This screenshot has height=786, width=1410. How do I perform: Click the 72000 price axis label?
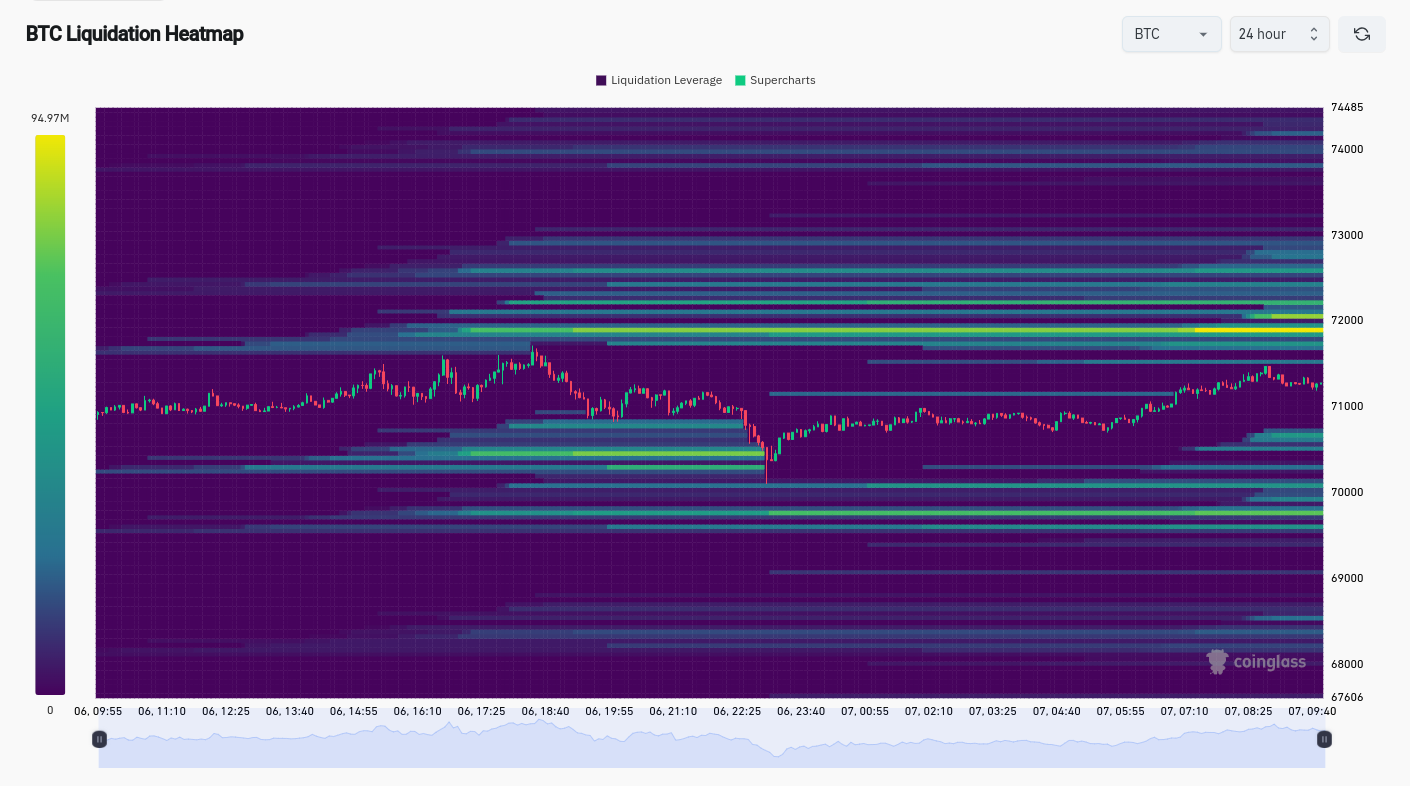[1347, 320]
